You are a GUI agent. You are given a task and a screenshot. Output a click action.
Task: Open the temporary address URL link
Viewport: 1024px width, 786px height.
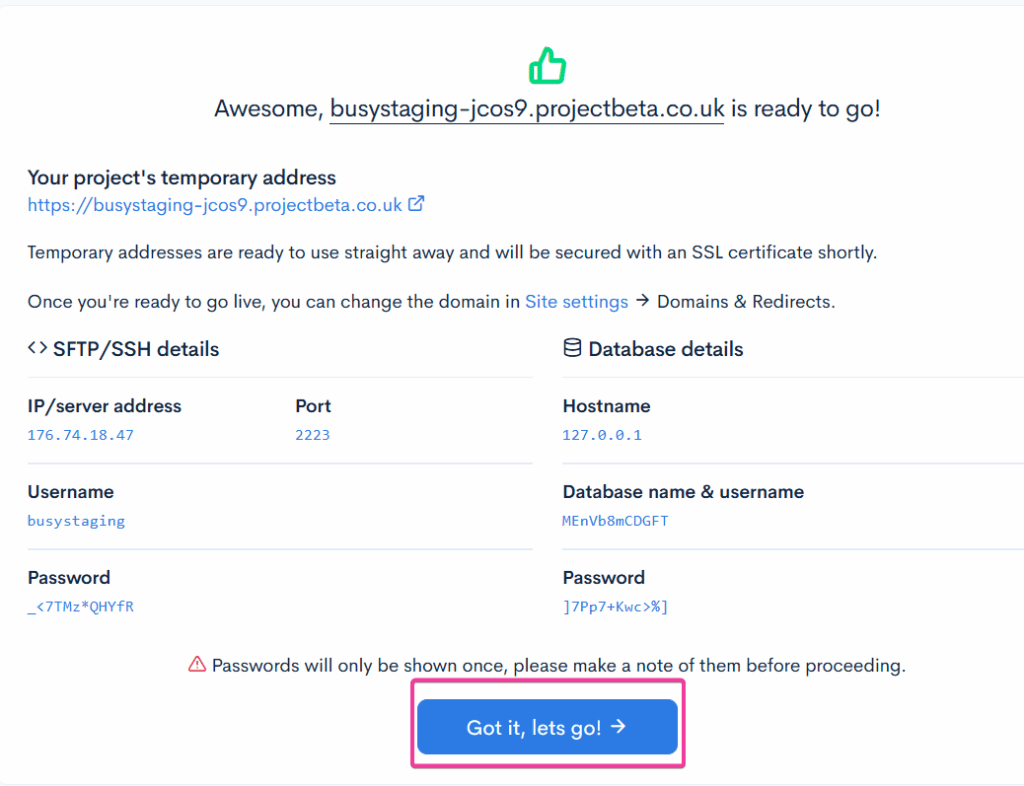coord(214,205)
